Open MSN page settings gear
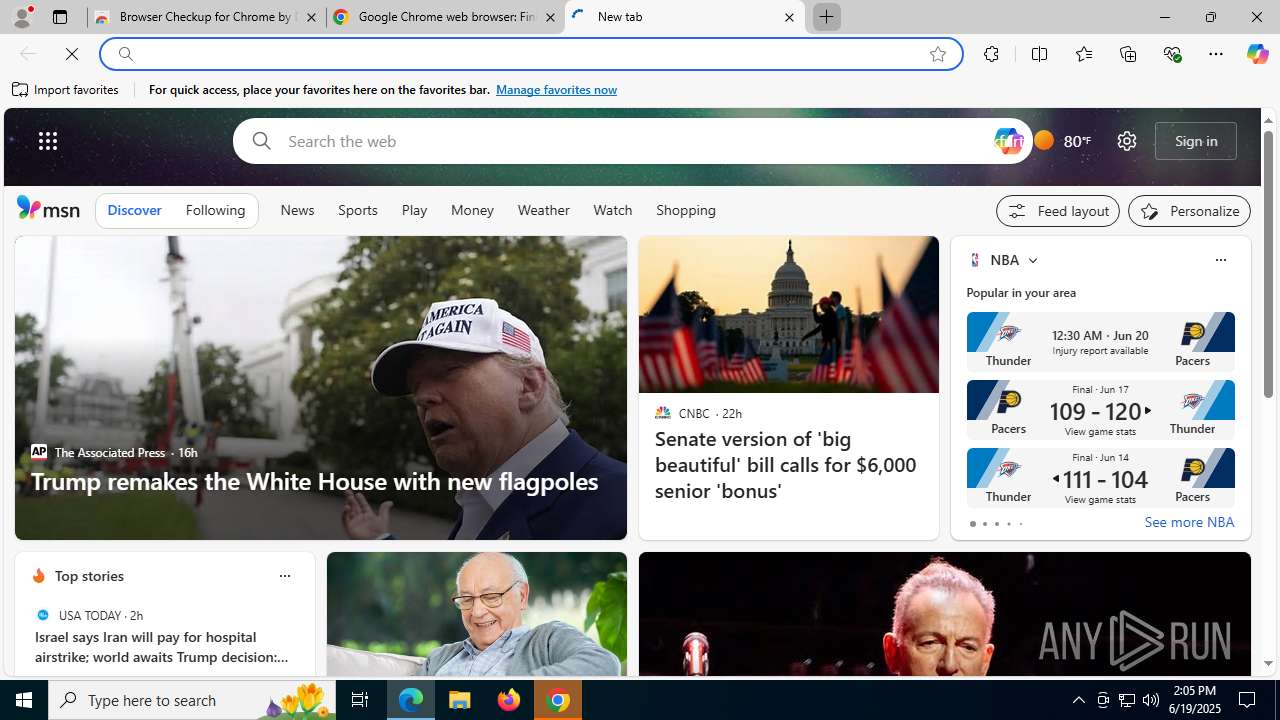The image size is (1280, 720). point(1127,141)
